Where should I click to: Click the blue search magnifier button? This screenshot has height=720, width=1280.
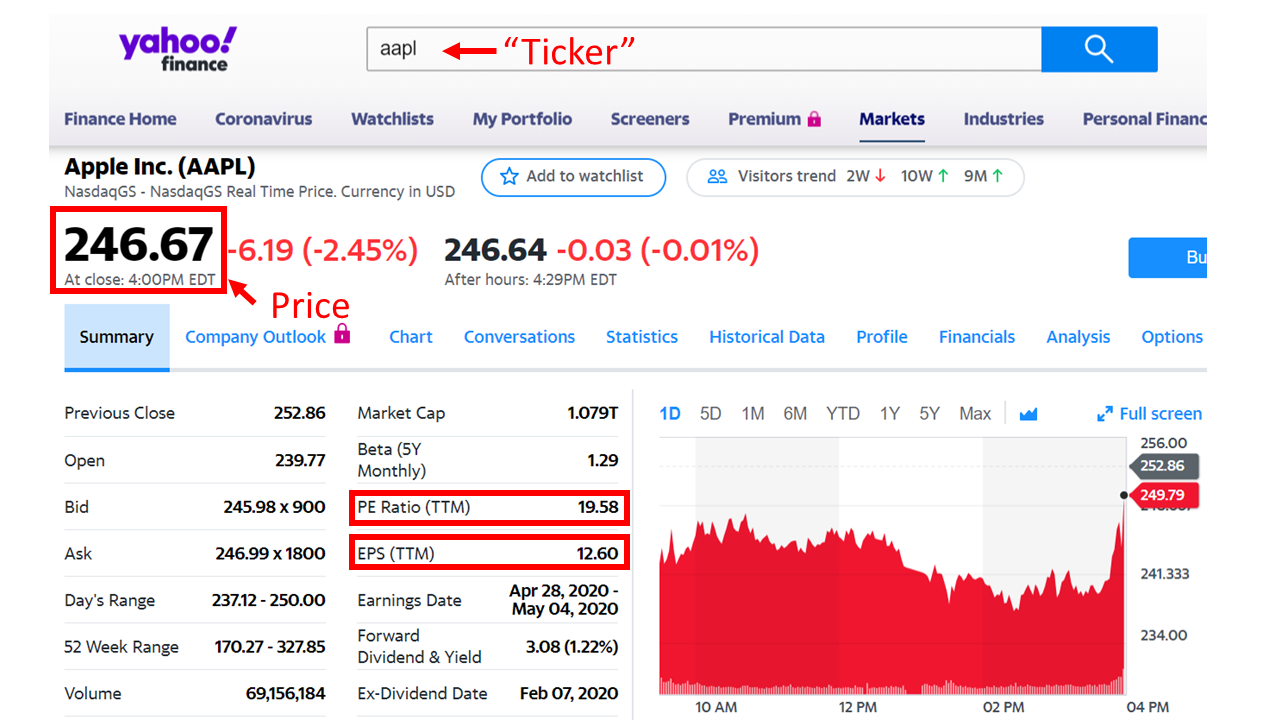point(1099,49)
